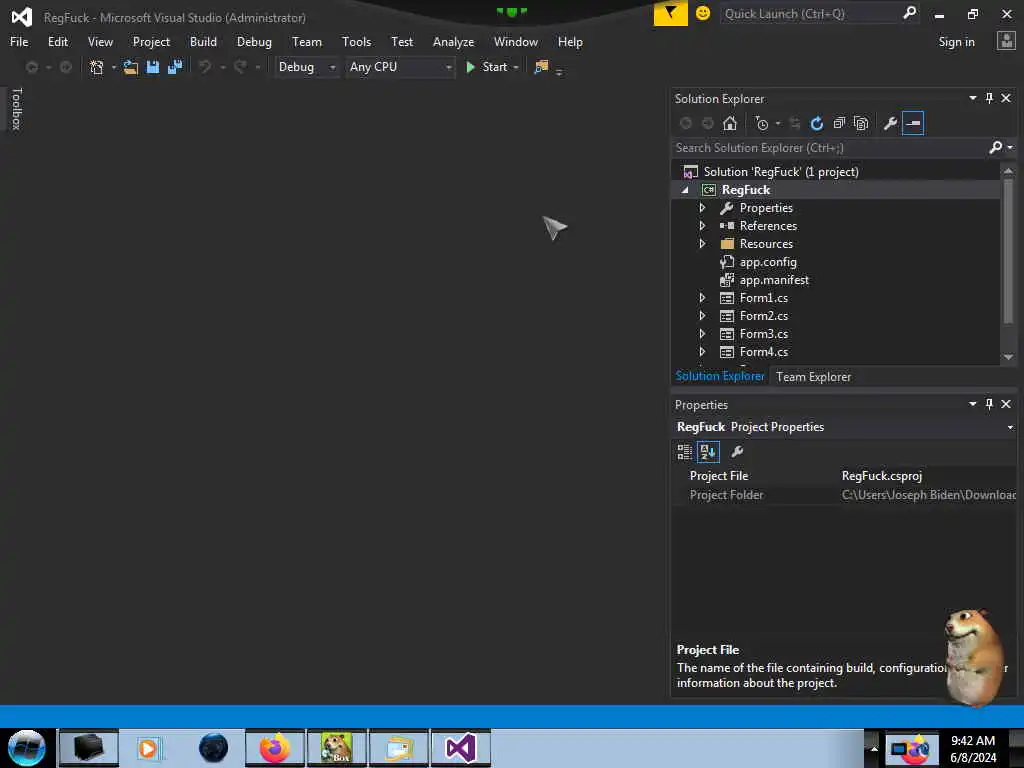Open the Debug menu
The height and width of the screenshot is (768, 1024).
pos(254,42)
